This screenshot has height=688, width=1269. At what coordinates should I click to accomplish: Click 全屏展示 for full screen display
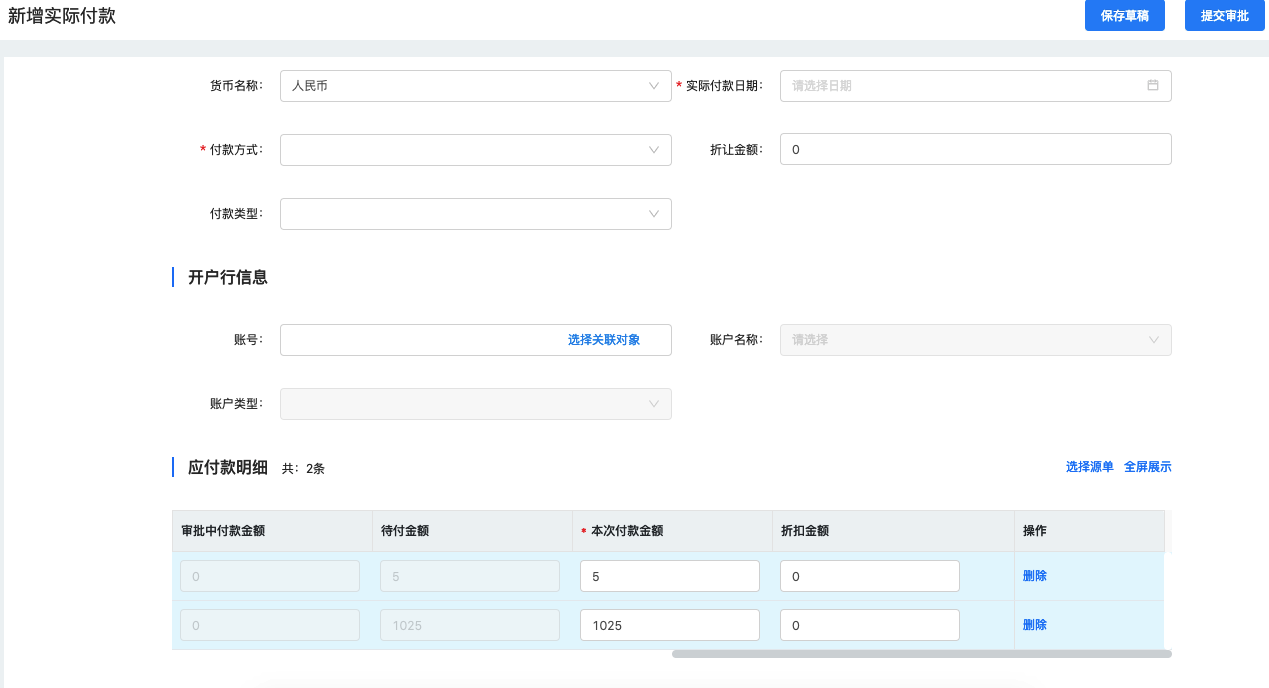point(1148,467)
